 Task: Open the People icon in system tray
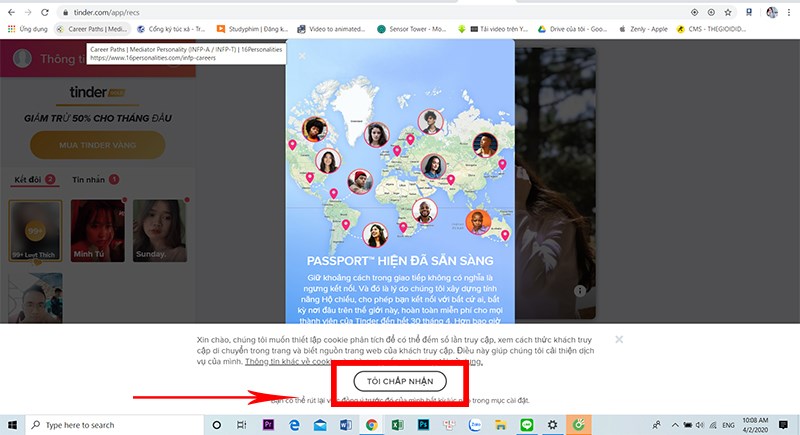(657, 425)
